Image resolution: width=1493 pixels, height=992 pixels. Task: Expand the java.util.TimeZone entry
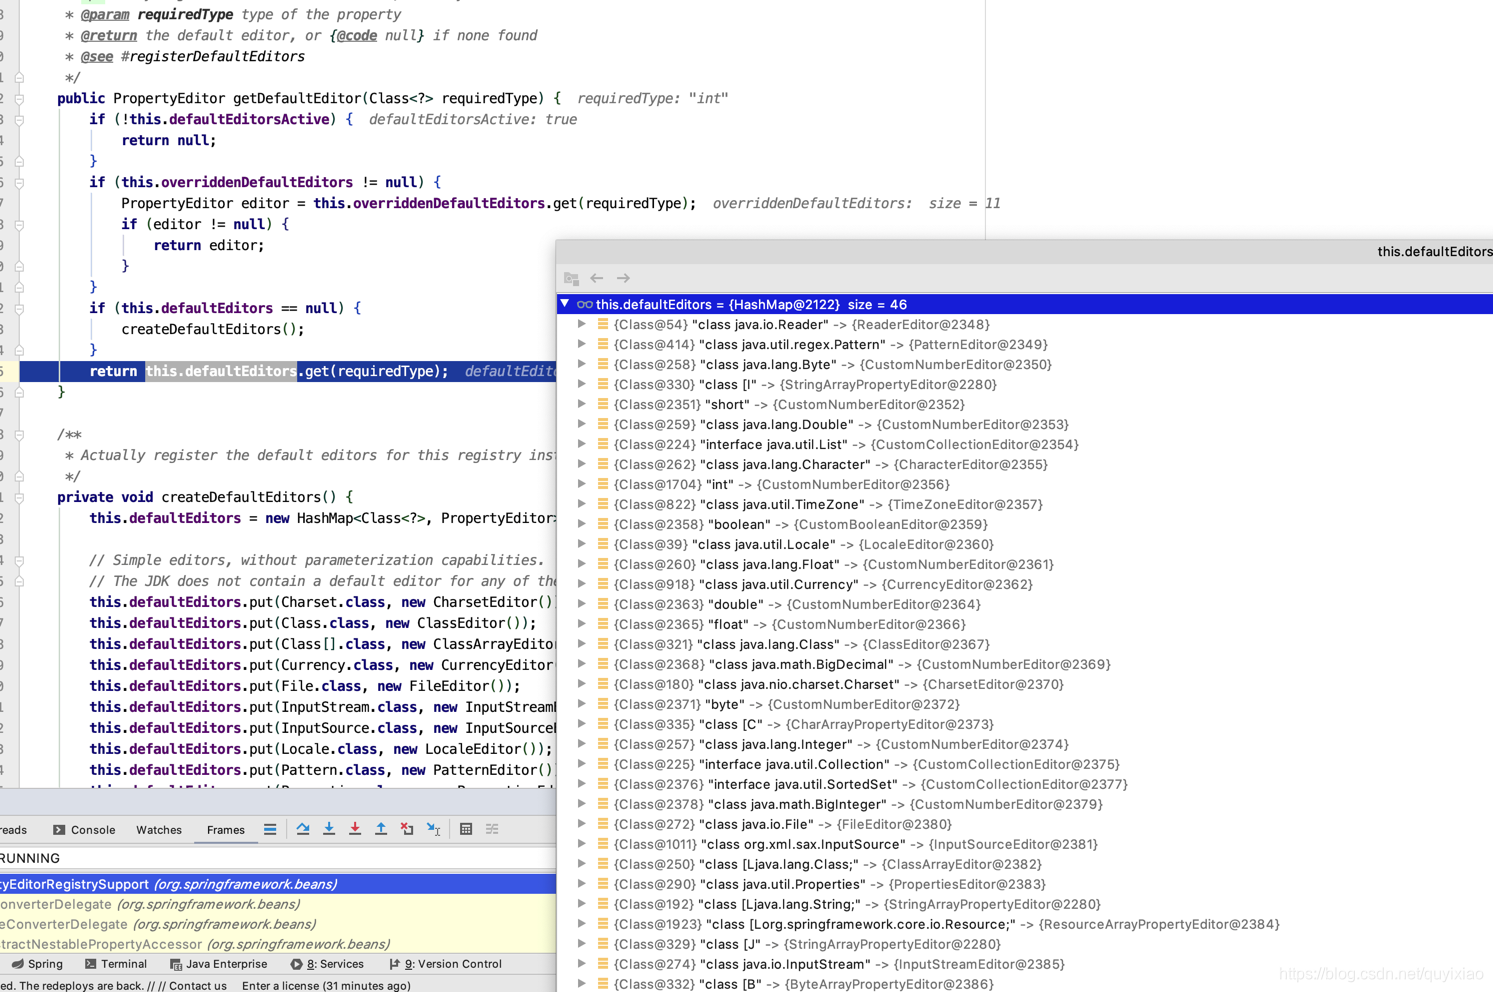click(x=582, y=504)
